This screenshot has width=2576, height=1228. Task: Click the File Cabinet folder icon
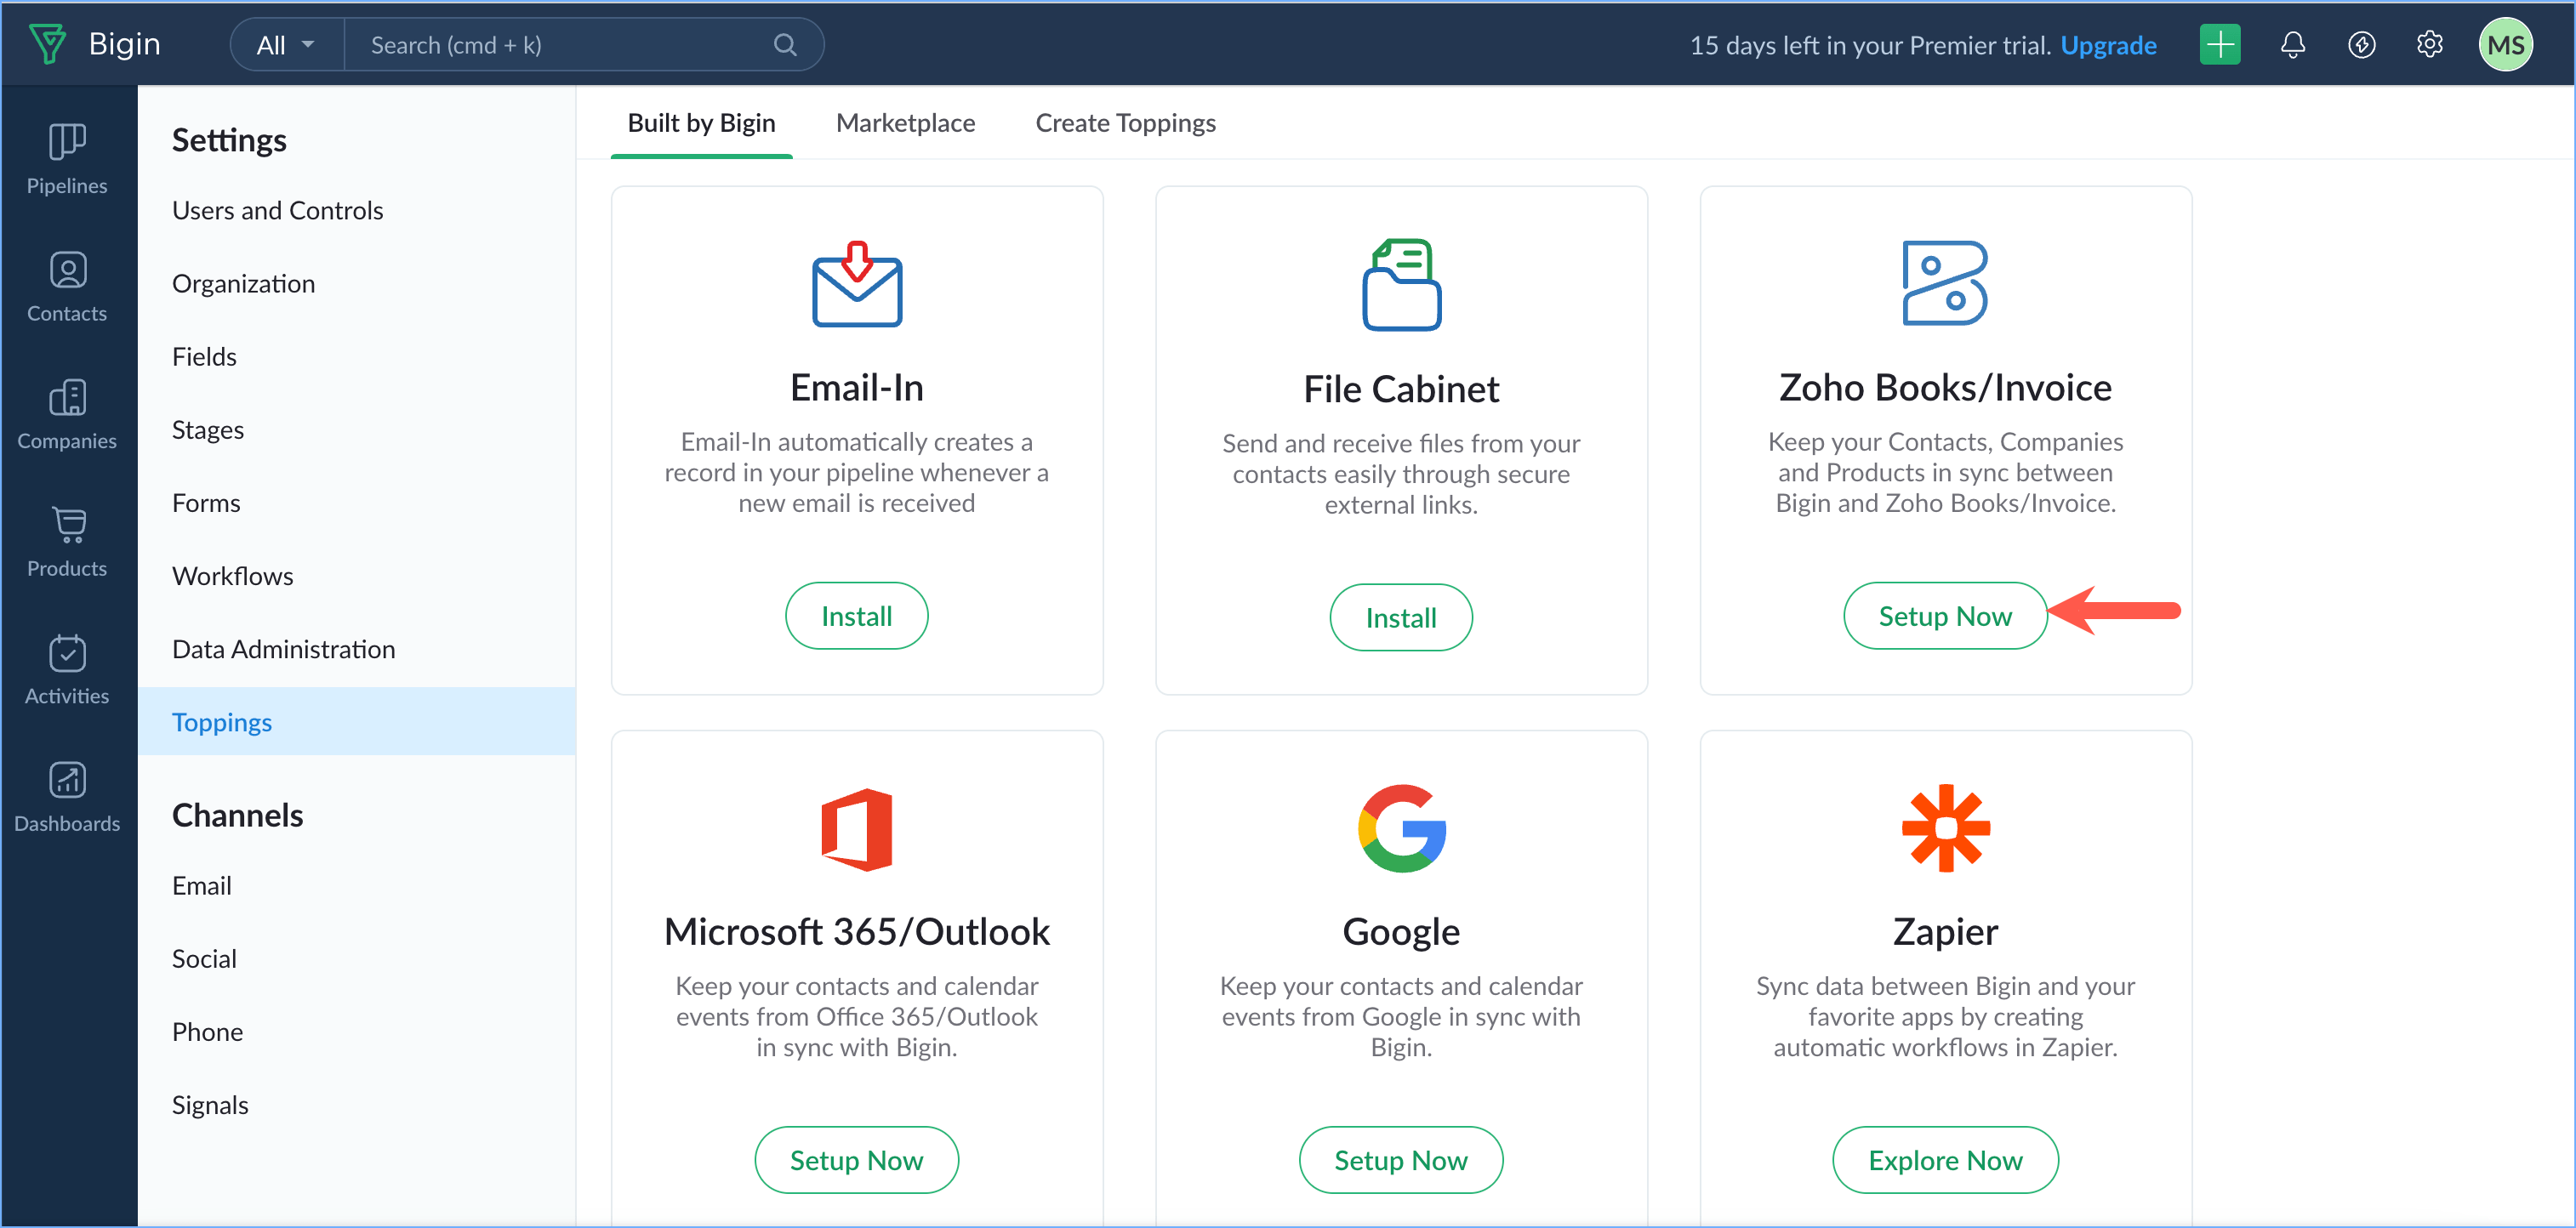(x=1401, y=284)
